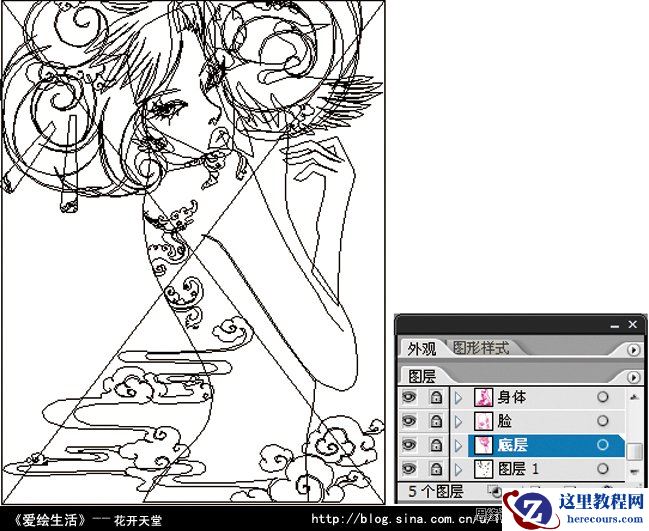
Task: Unlock the 脸 layer padlock
Action: [435, 421]
